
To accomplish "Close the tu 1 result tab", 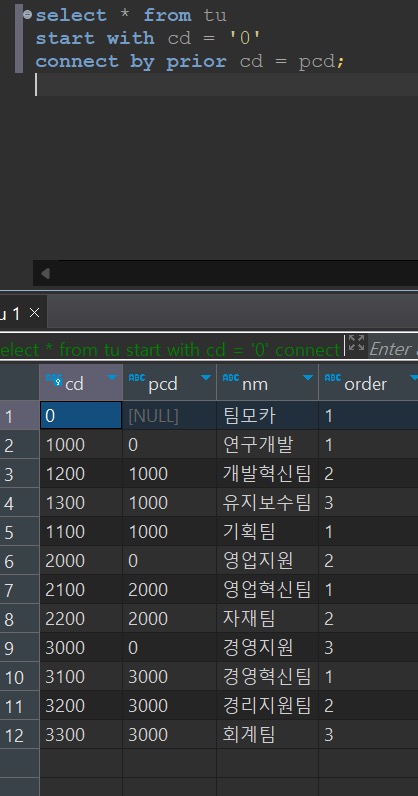I will 34,313.
